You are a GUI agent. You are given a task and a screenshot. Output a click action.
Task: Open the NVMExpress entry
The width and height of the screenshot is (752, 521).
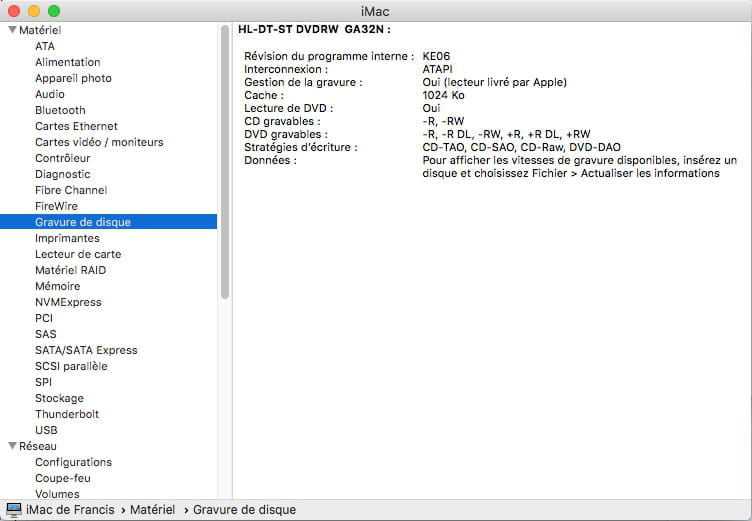[68, 302]
